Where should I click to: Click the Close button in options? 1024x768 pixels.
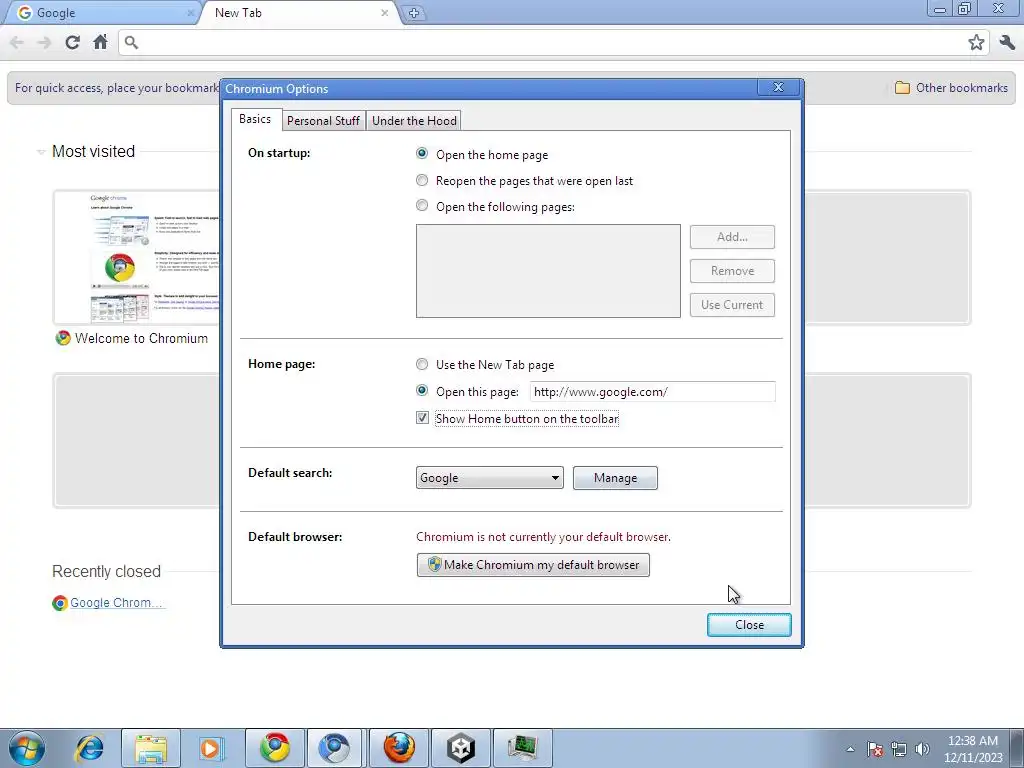[749, 625]
